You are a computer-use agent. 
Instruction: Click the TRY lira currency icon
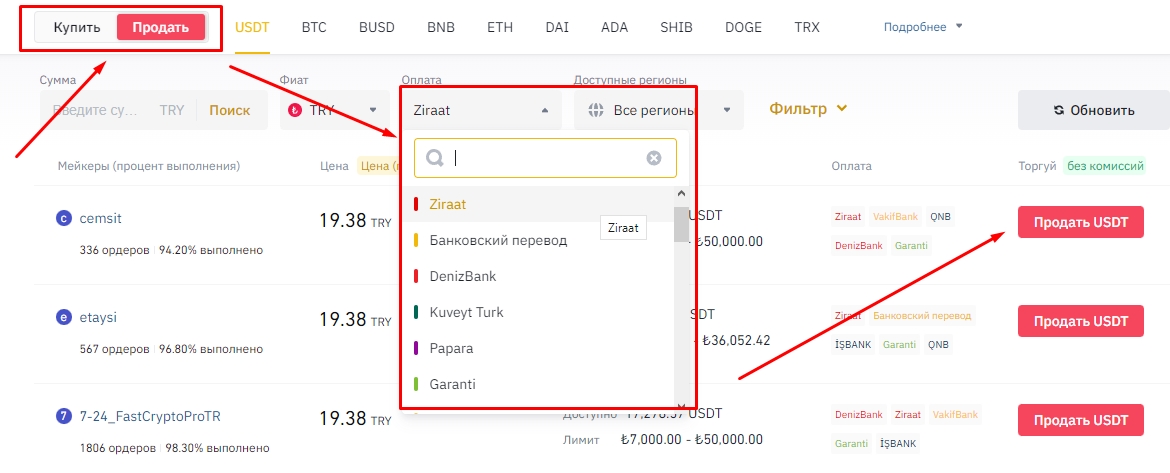point(295,110)
